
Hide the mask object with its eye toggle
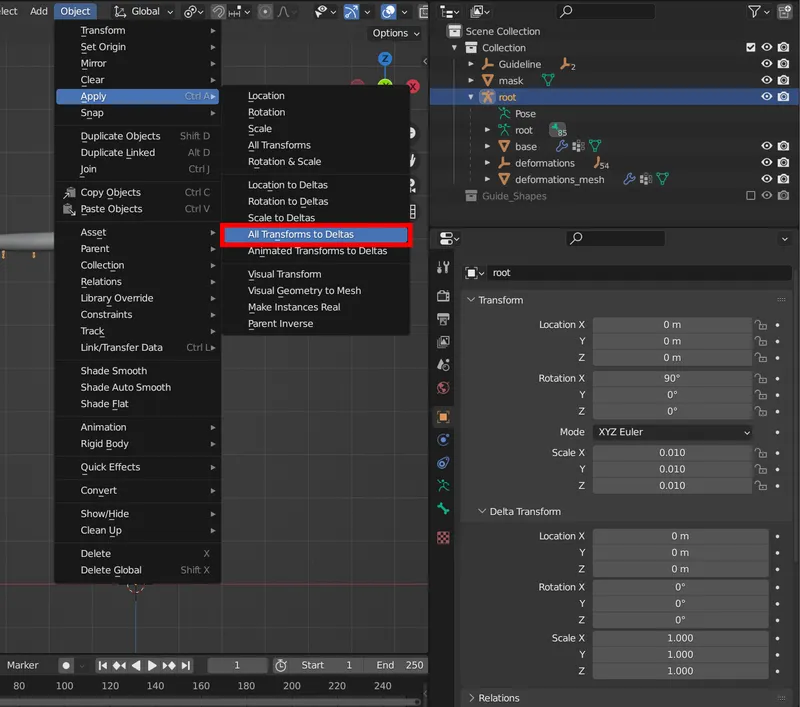(x=766, y=80)
